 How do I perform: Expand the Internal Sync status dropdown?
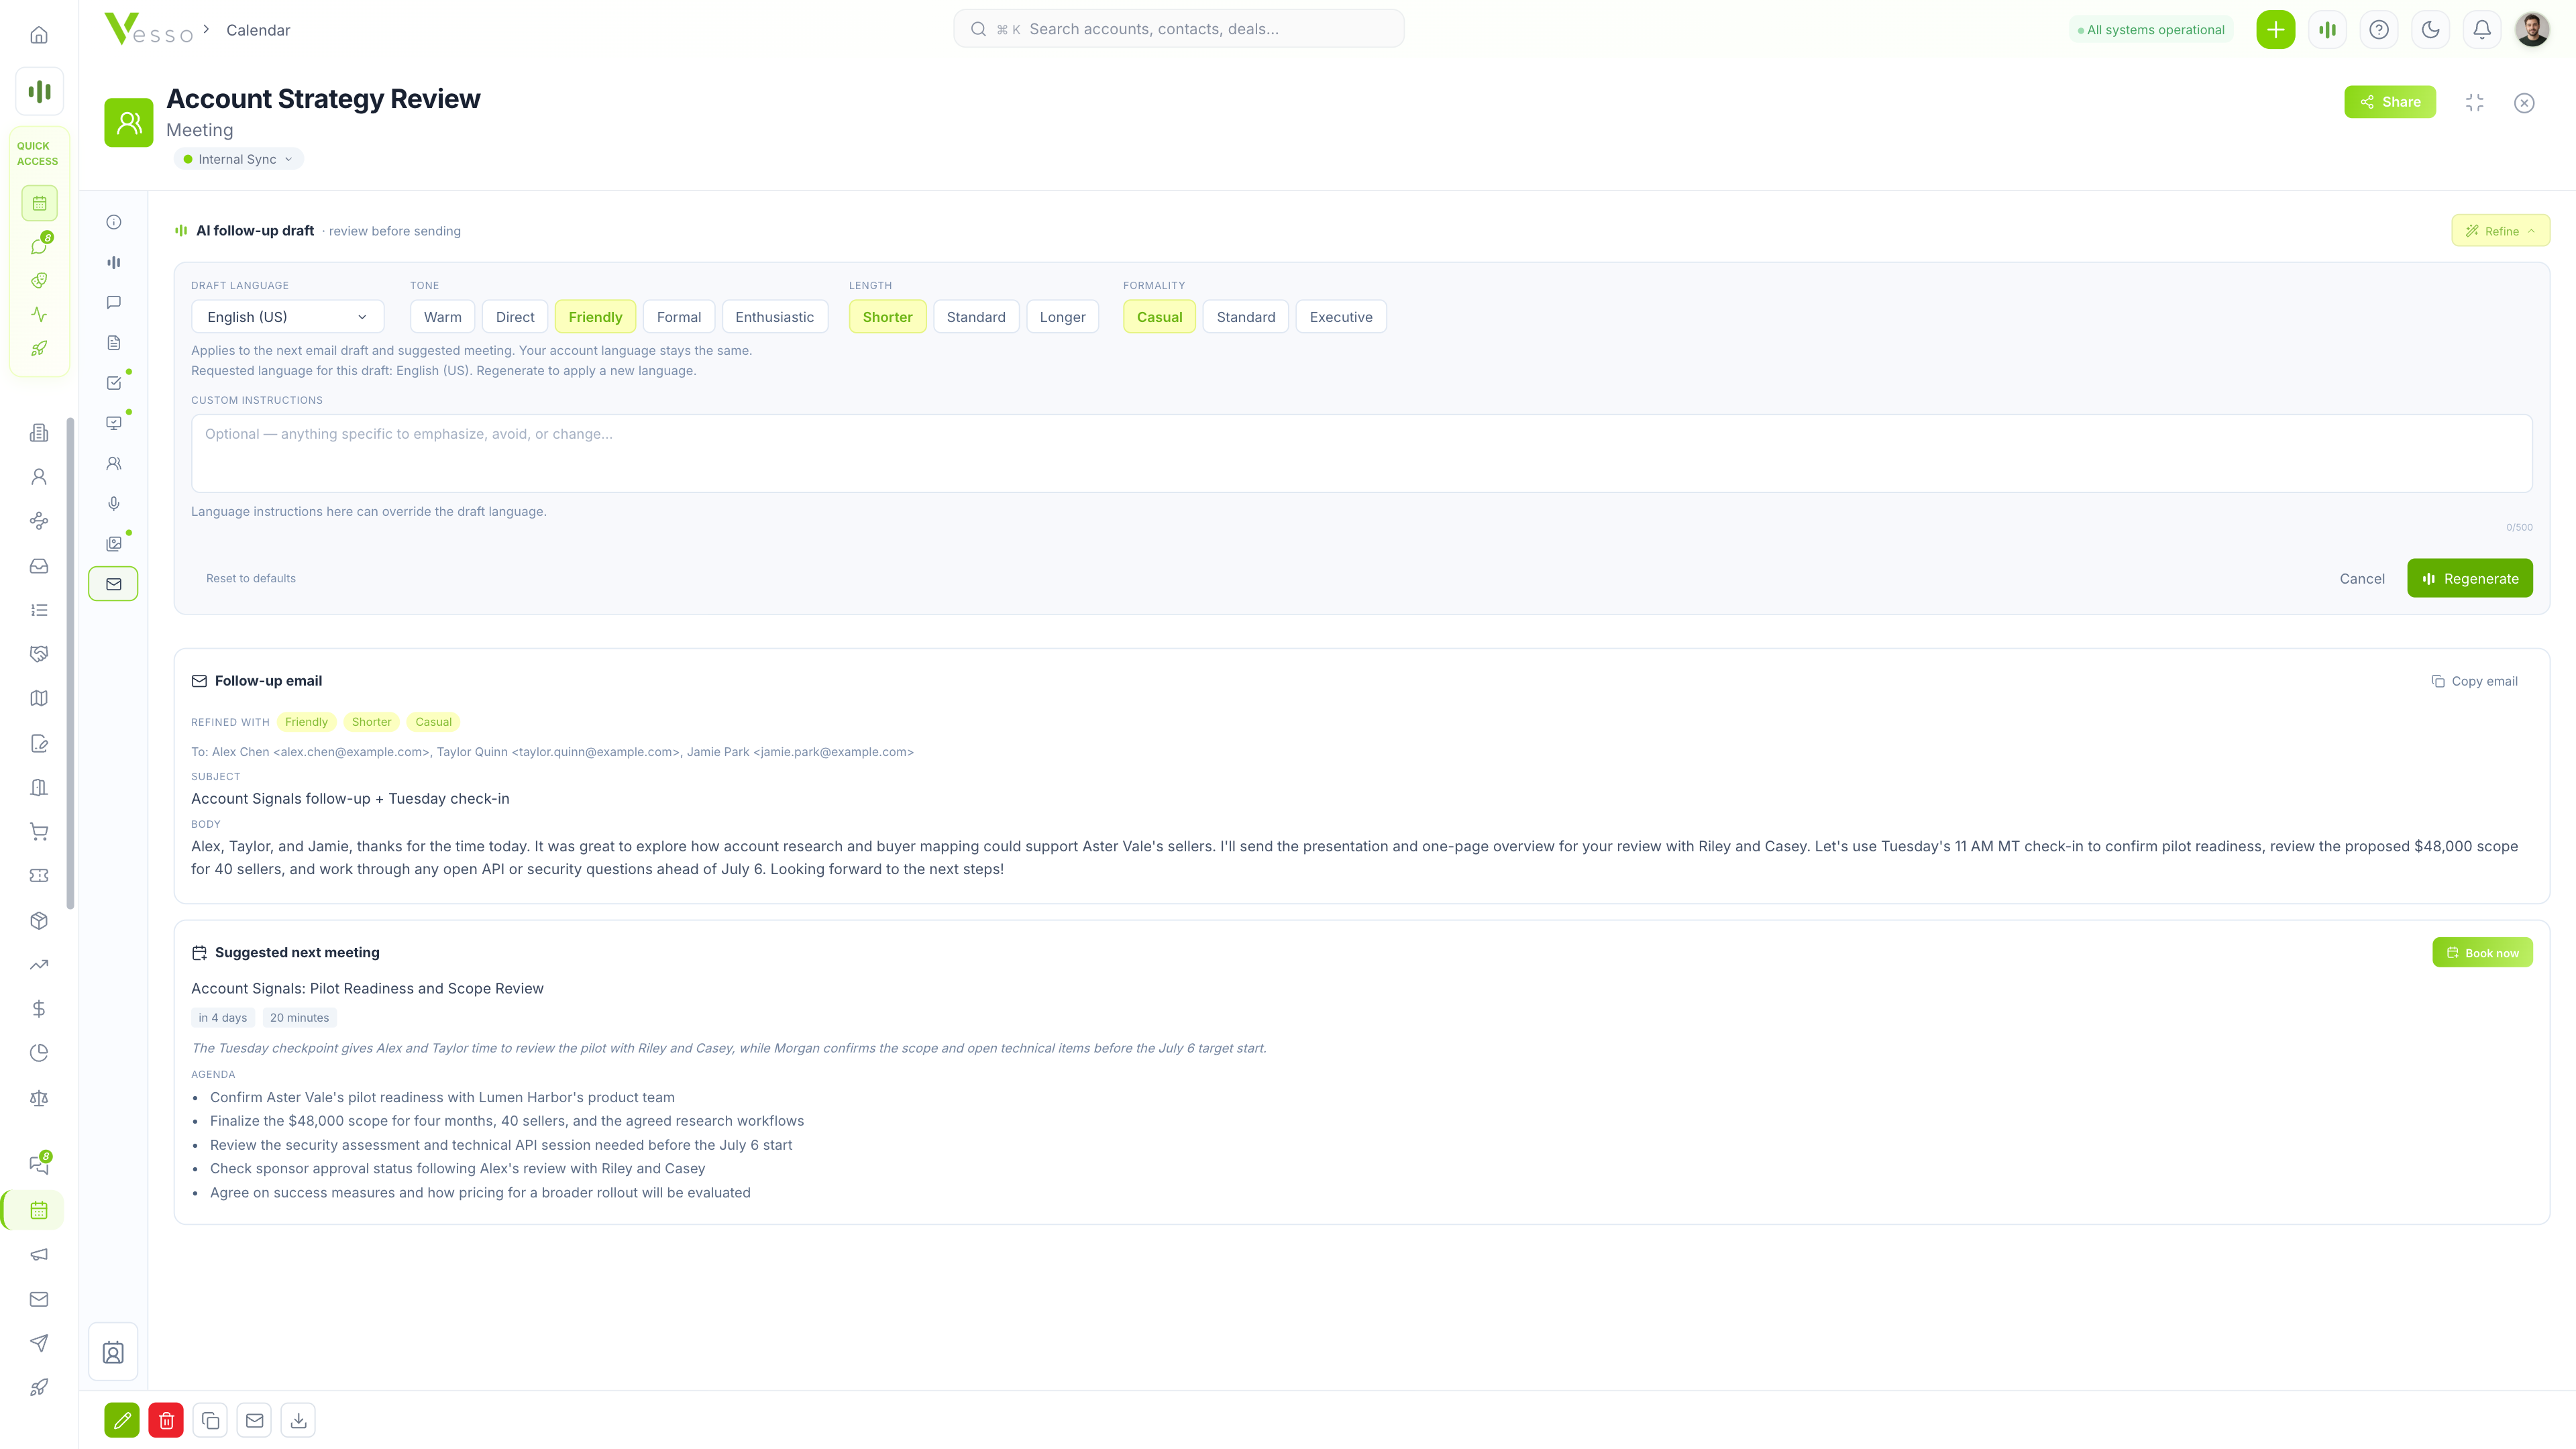238,159
